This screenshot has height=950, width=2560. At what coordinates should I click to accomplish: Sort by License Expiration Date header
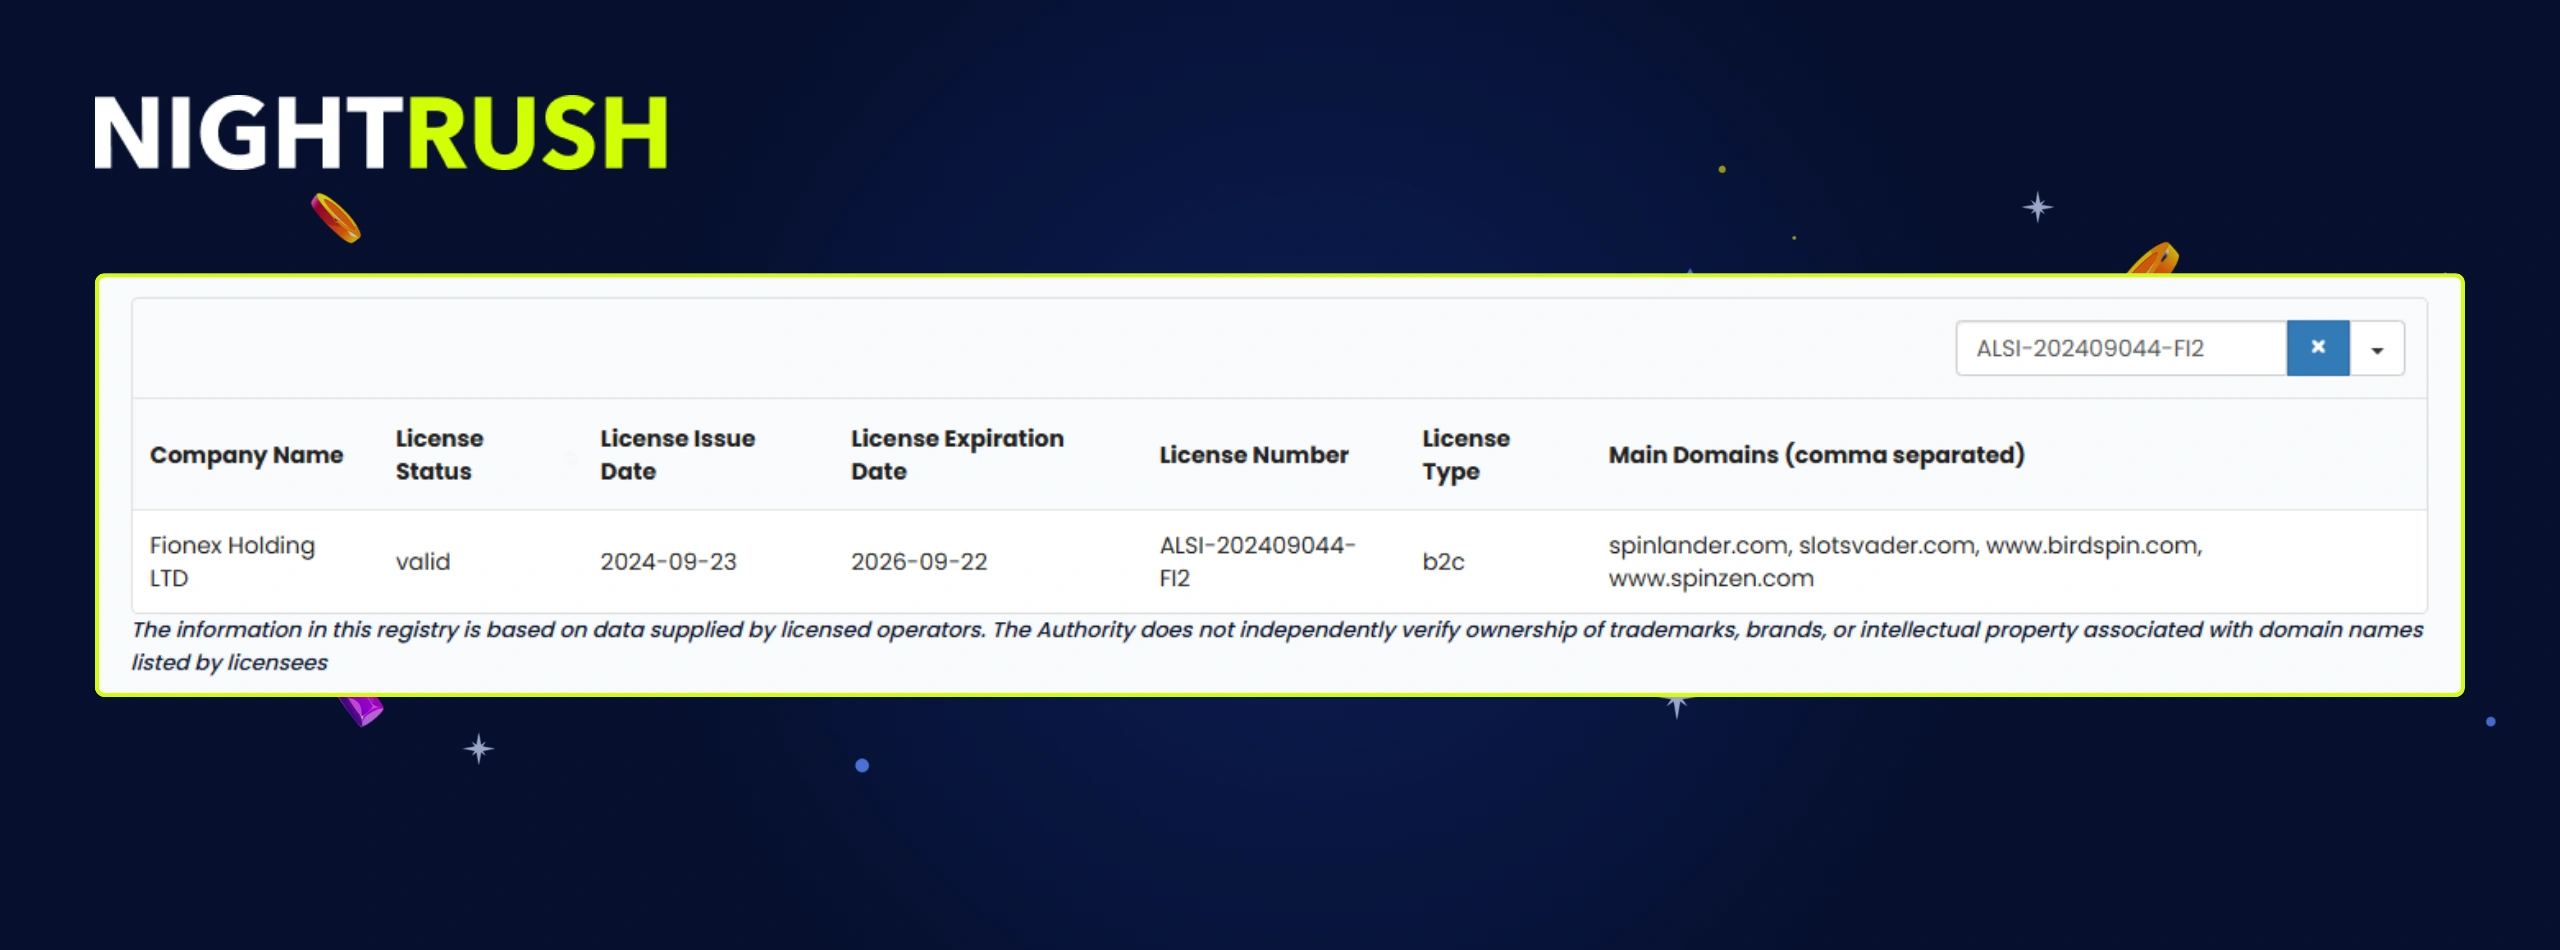(x=957, y=455)
